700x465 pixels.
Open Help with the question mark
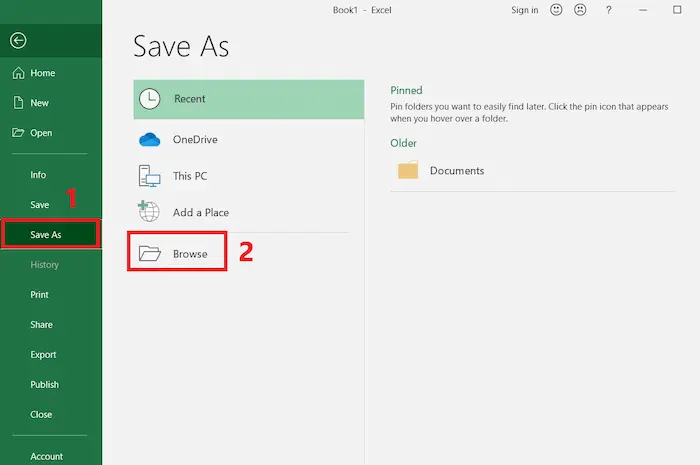[608, 10]
